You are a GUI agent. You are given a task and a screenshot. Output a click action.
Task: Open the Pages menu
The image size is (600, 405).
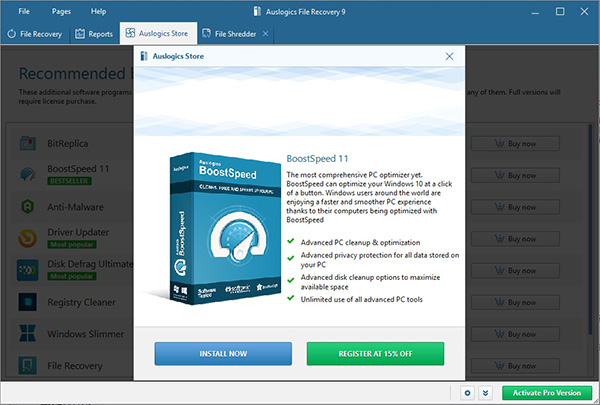coord(61,11)
